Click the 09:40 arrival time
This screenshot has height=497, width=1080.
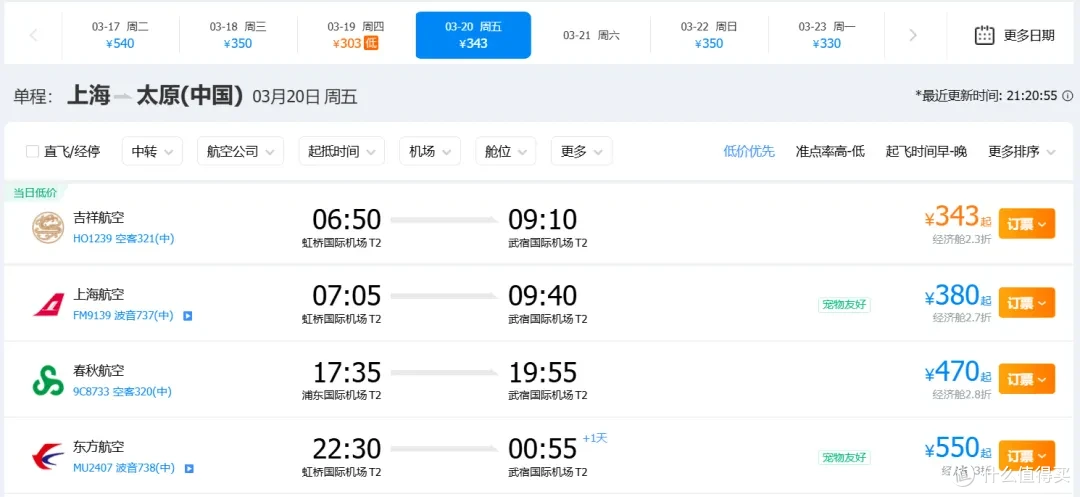coord(543,297)
